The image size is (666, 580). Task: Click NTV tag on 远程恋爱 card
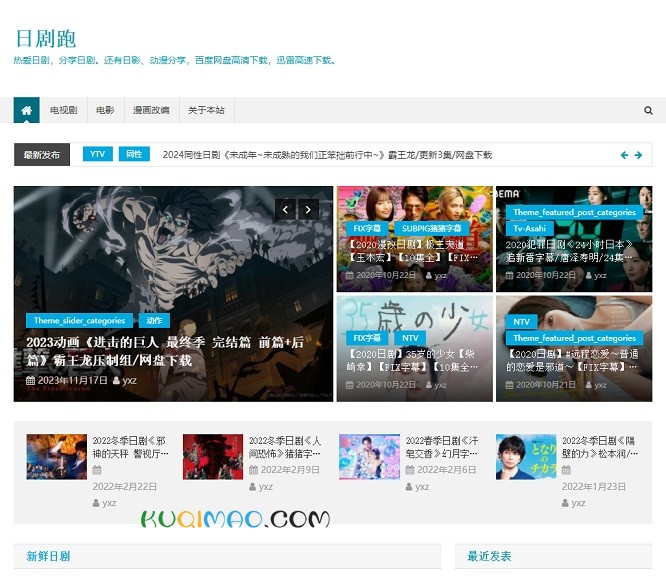pyautogui.click(x=521, y=322)
